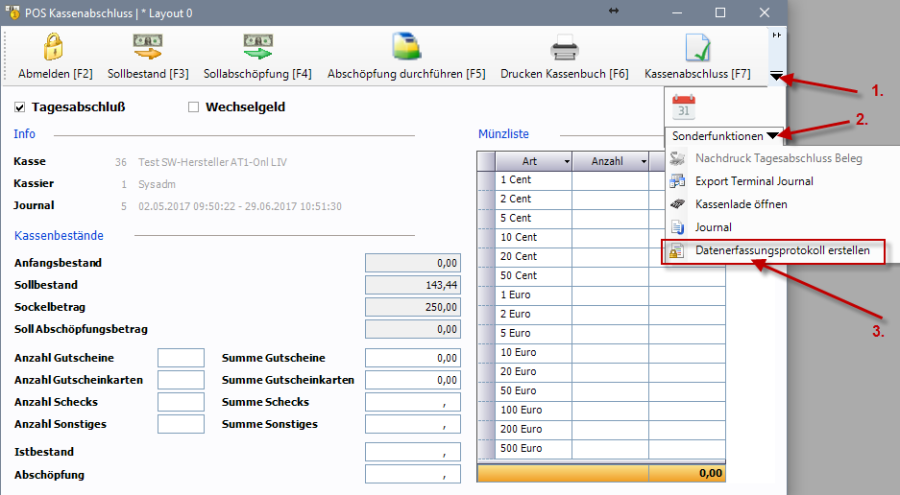
Task: Click the calendar icon in overflow panel
Action: [684, 107]
